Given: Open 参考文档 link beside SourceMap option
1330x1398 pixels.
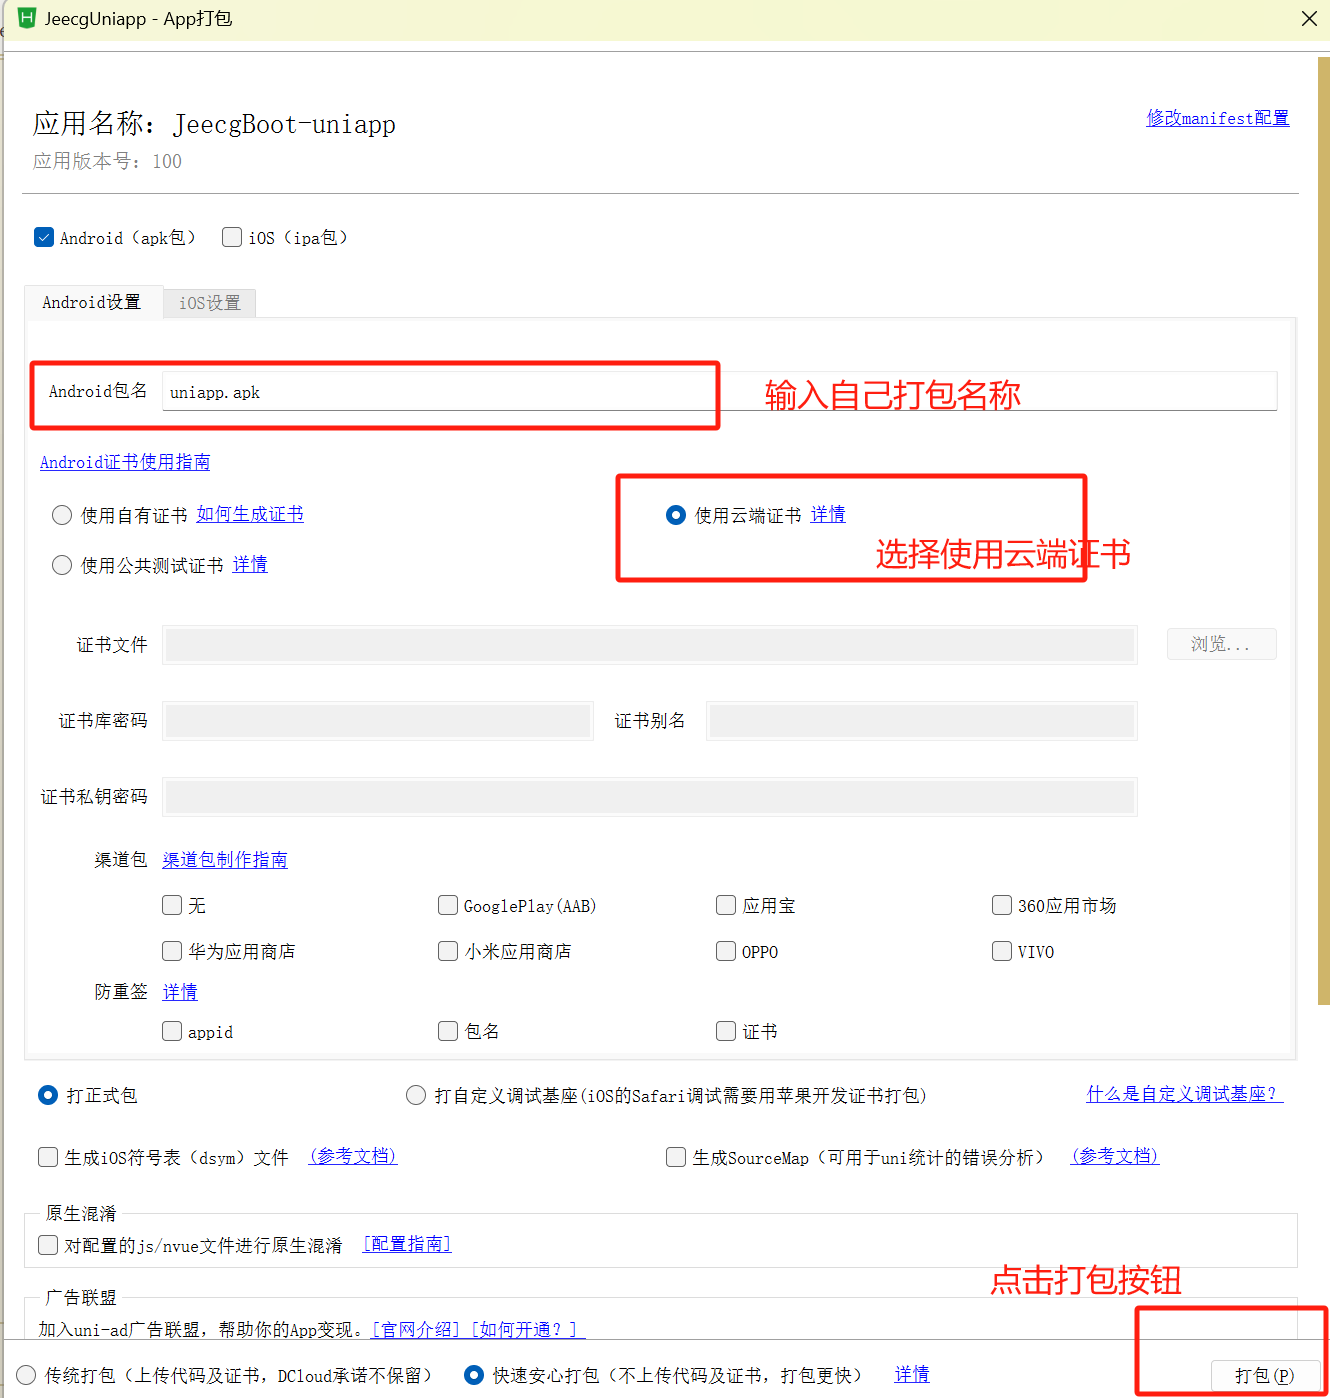Looking at the screenshot, I should click(x=1115, y=1156).
